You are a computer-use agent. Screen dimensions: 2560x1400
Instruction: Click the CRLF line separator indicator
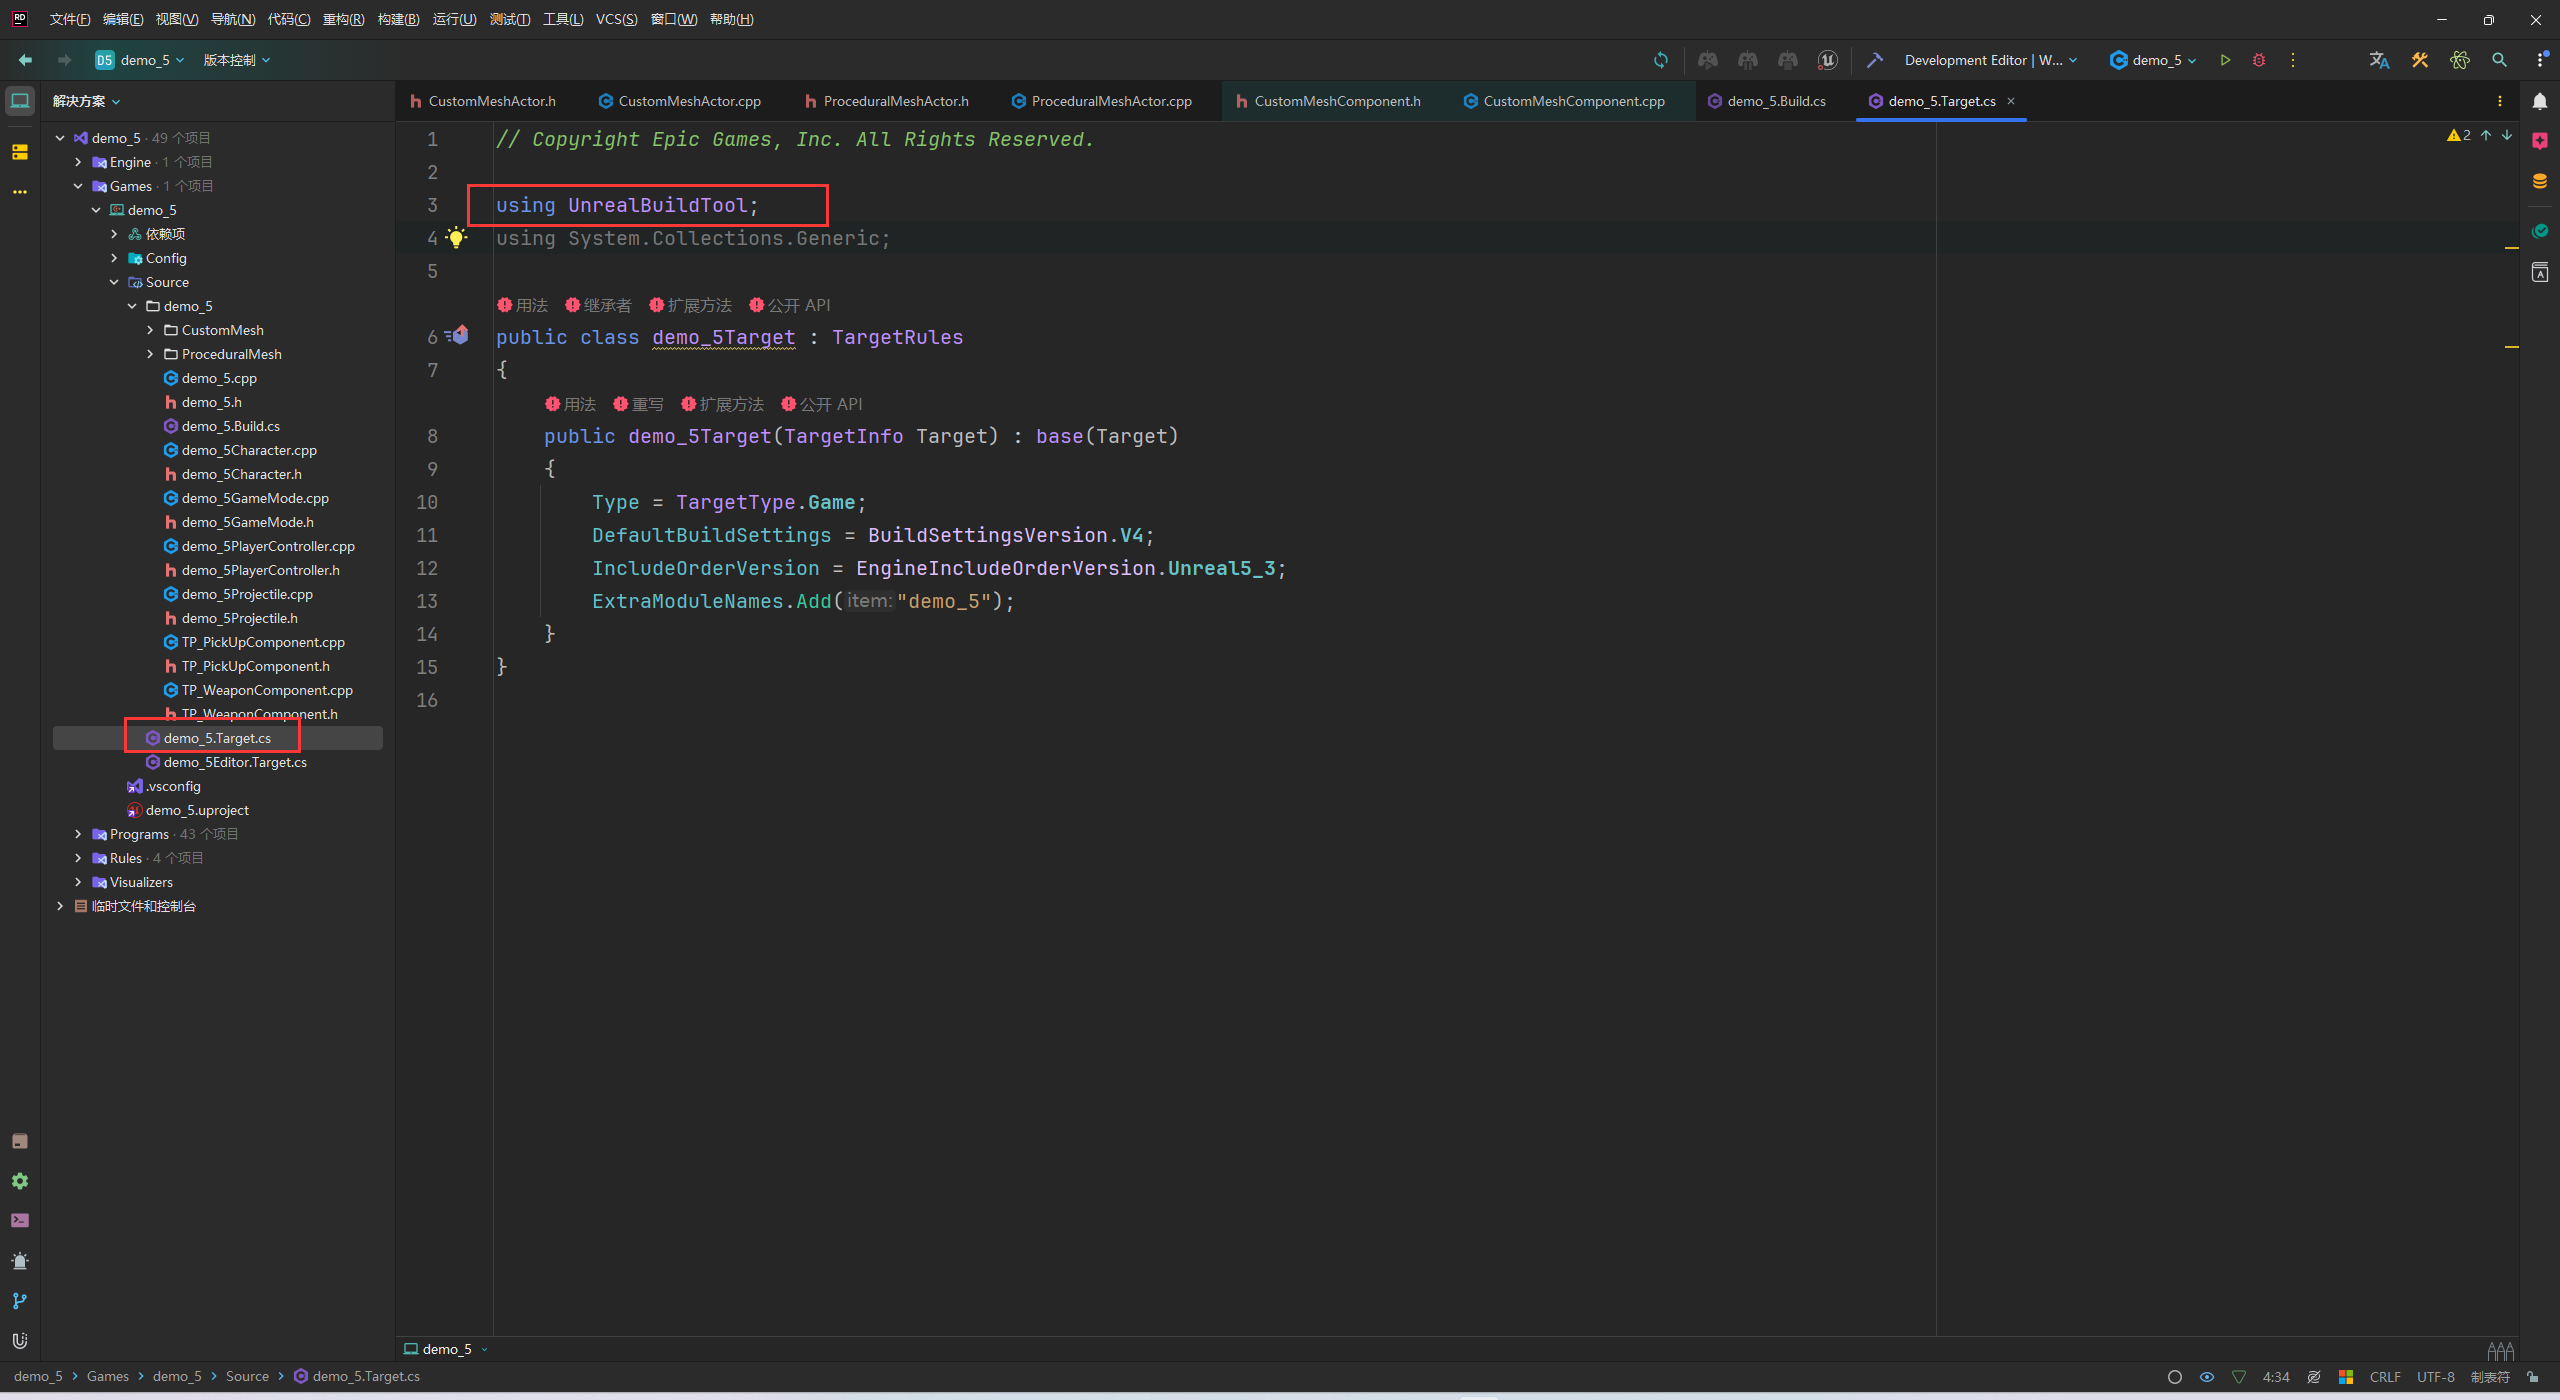coord(2384,1377)
